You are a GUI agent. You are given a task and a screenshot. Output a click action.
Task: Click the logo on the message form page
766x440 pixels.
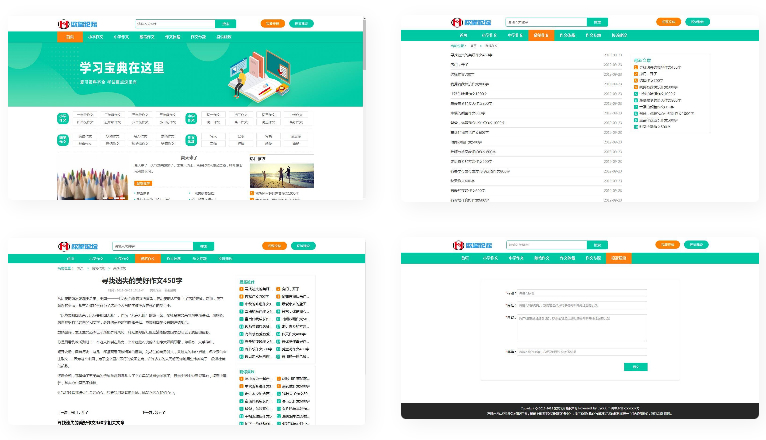470,245
